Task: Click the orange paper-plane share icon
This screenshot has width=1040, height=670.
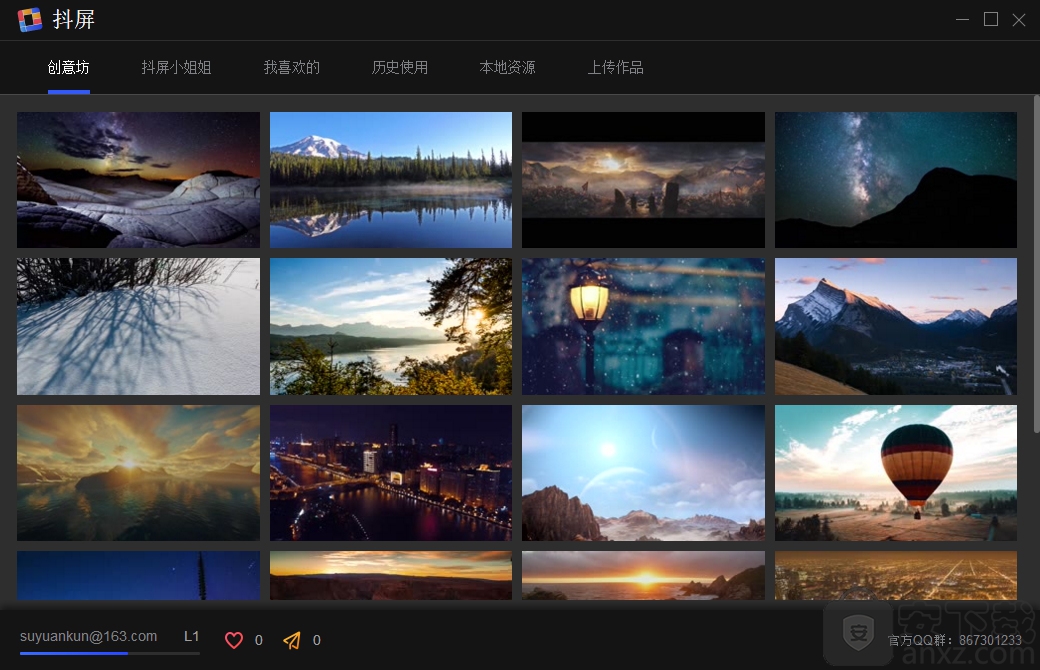Action: (x=292, y=640)
